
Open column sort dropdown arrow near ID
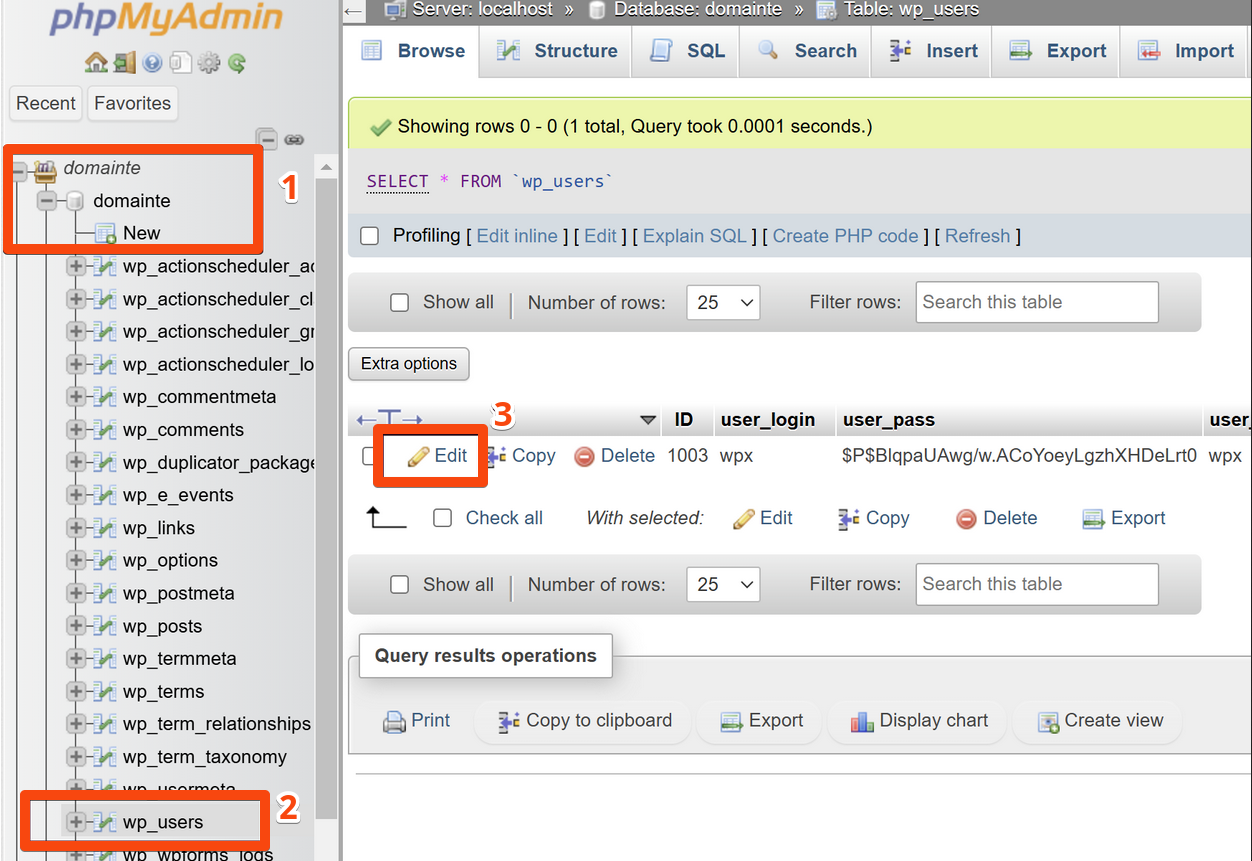tap(648, 420)
